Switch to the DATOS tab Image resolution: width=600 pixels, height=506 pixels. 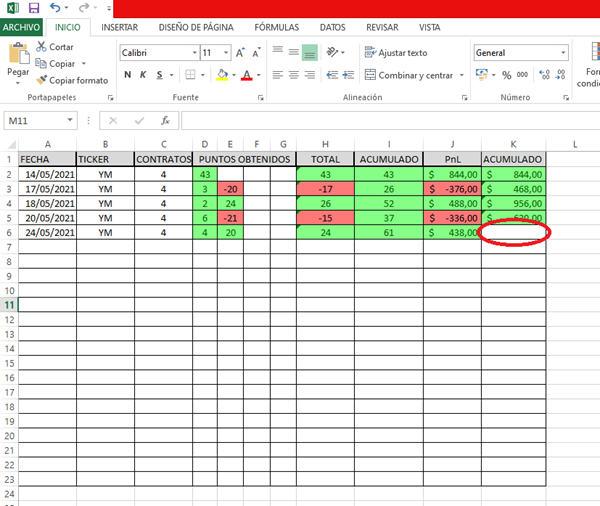pyautogui.click(x=333, y=27)
